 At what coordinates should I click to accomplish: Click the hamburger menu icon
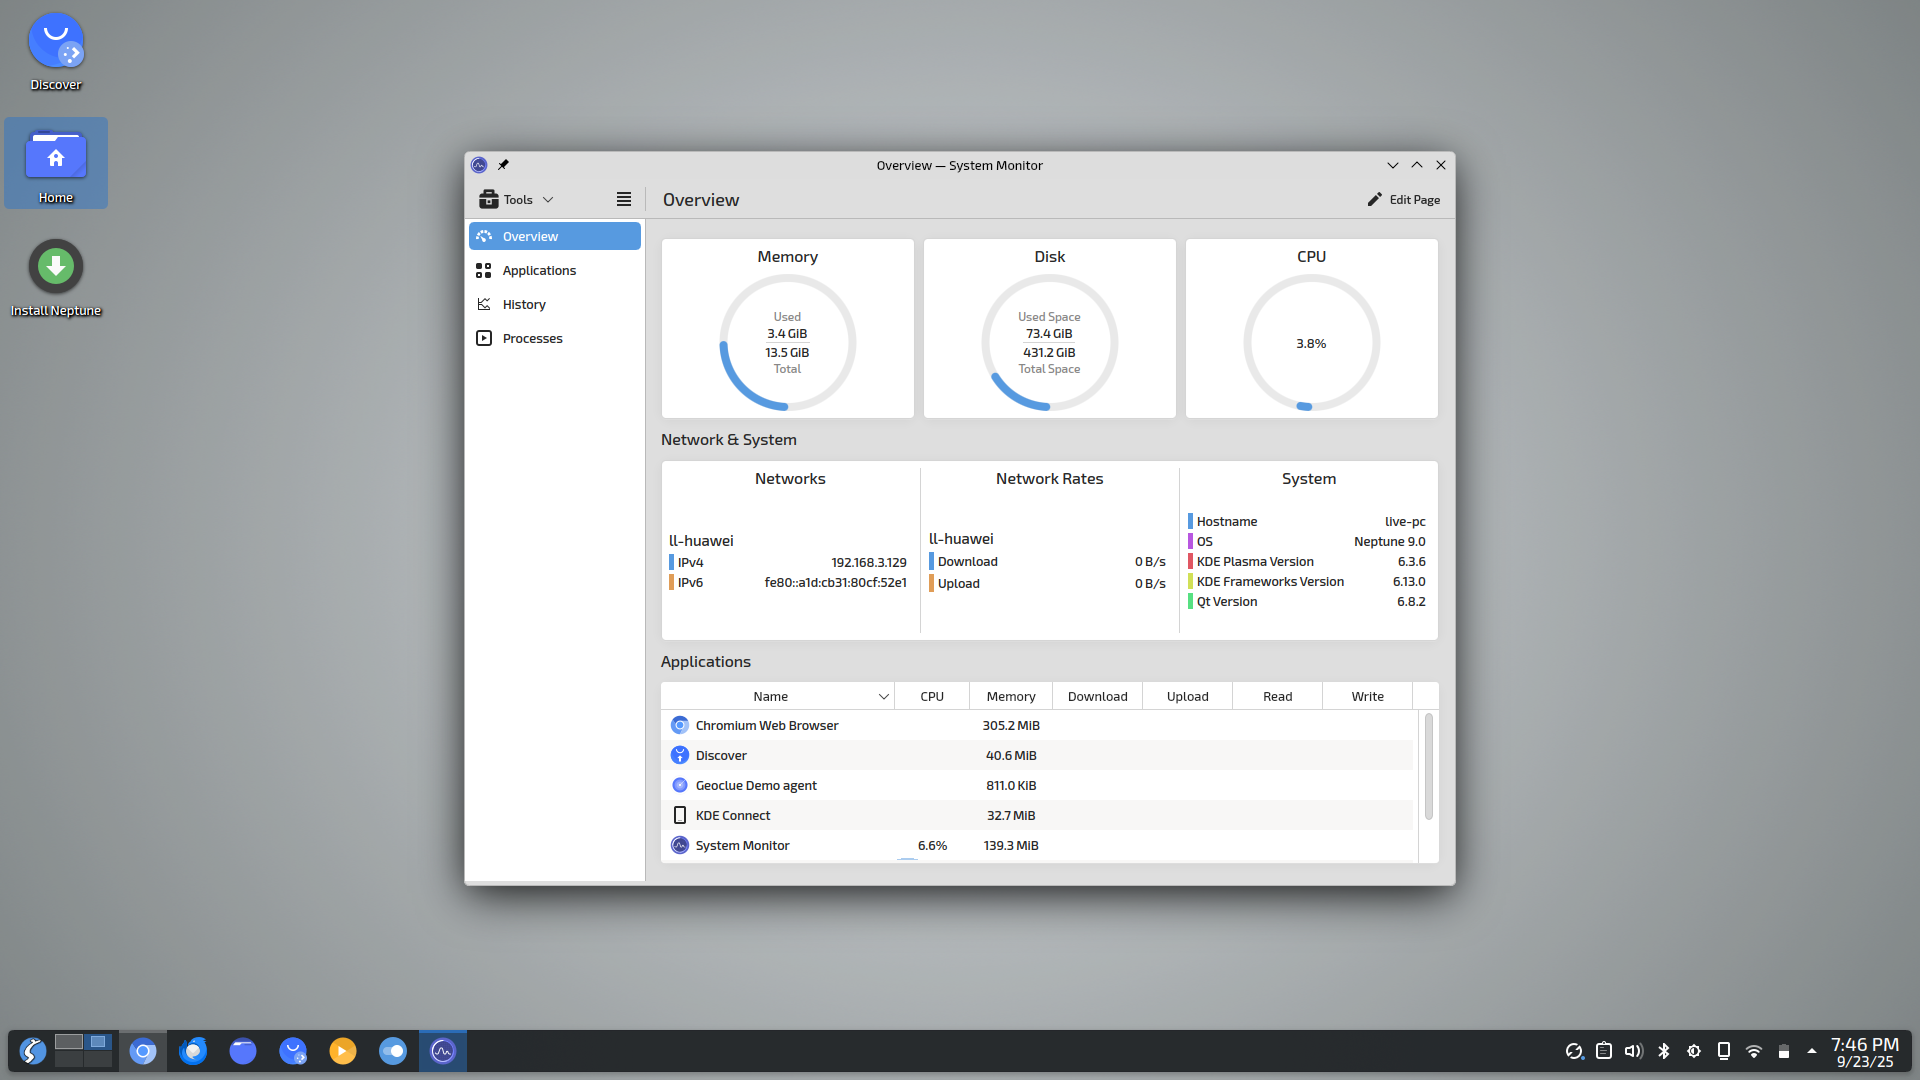(623, 199)
